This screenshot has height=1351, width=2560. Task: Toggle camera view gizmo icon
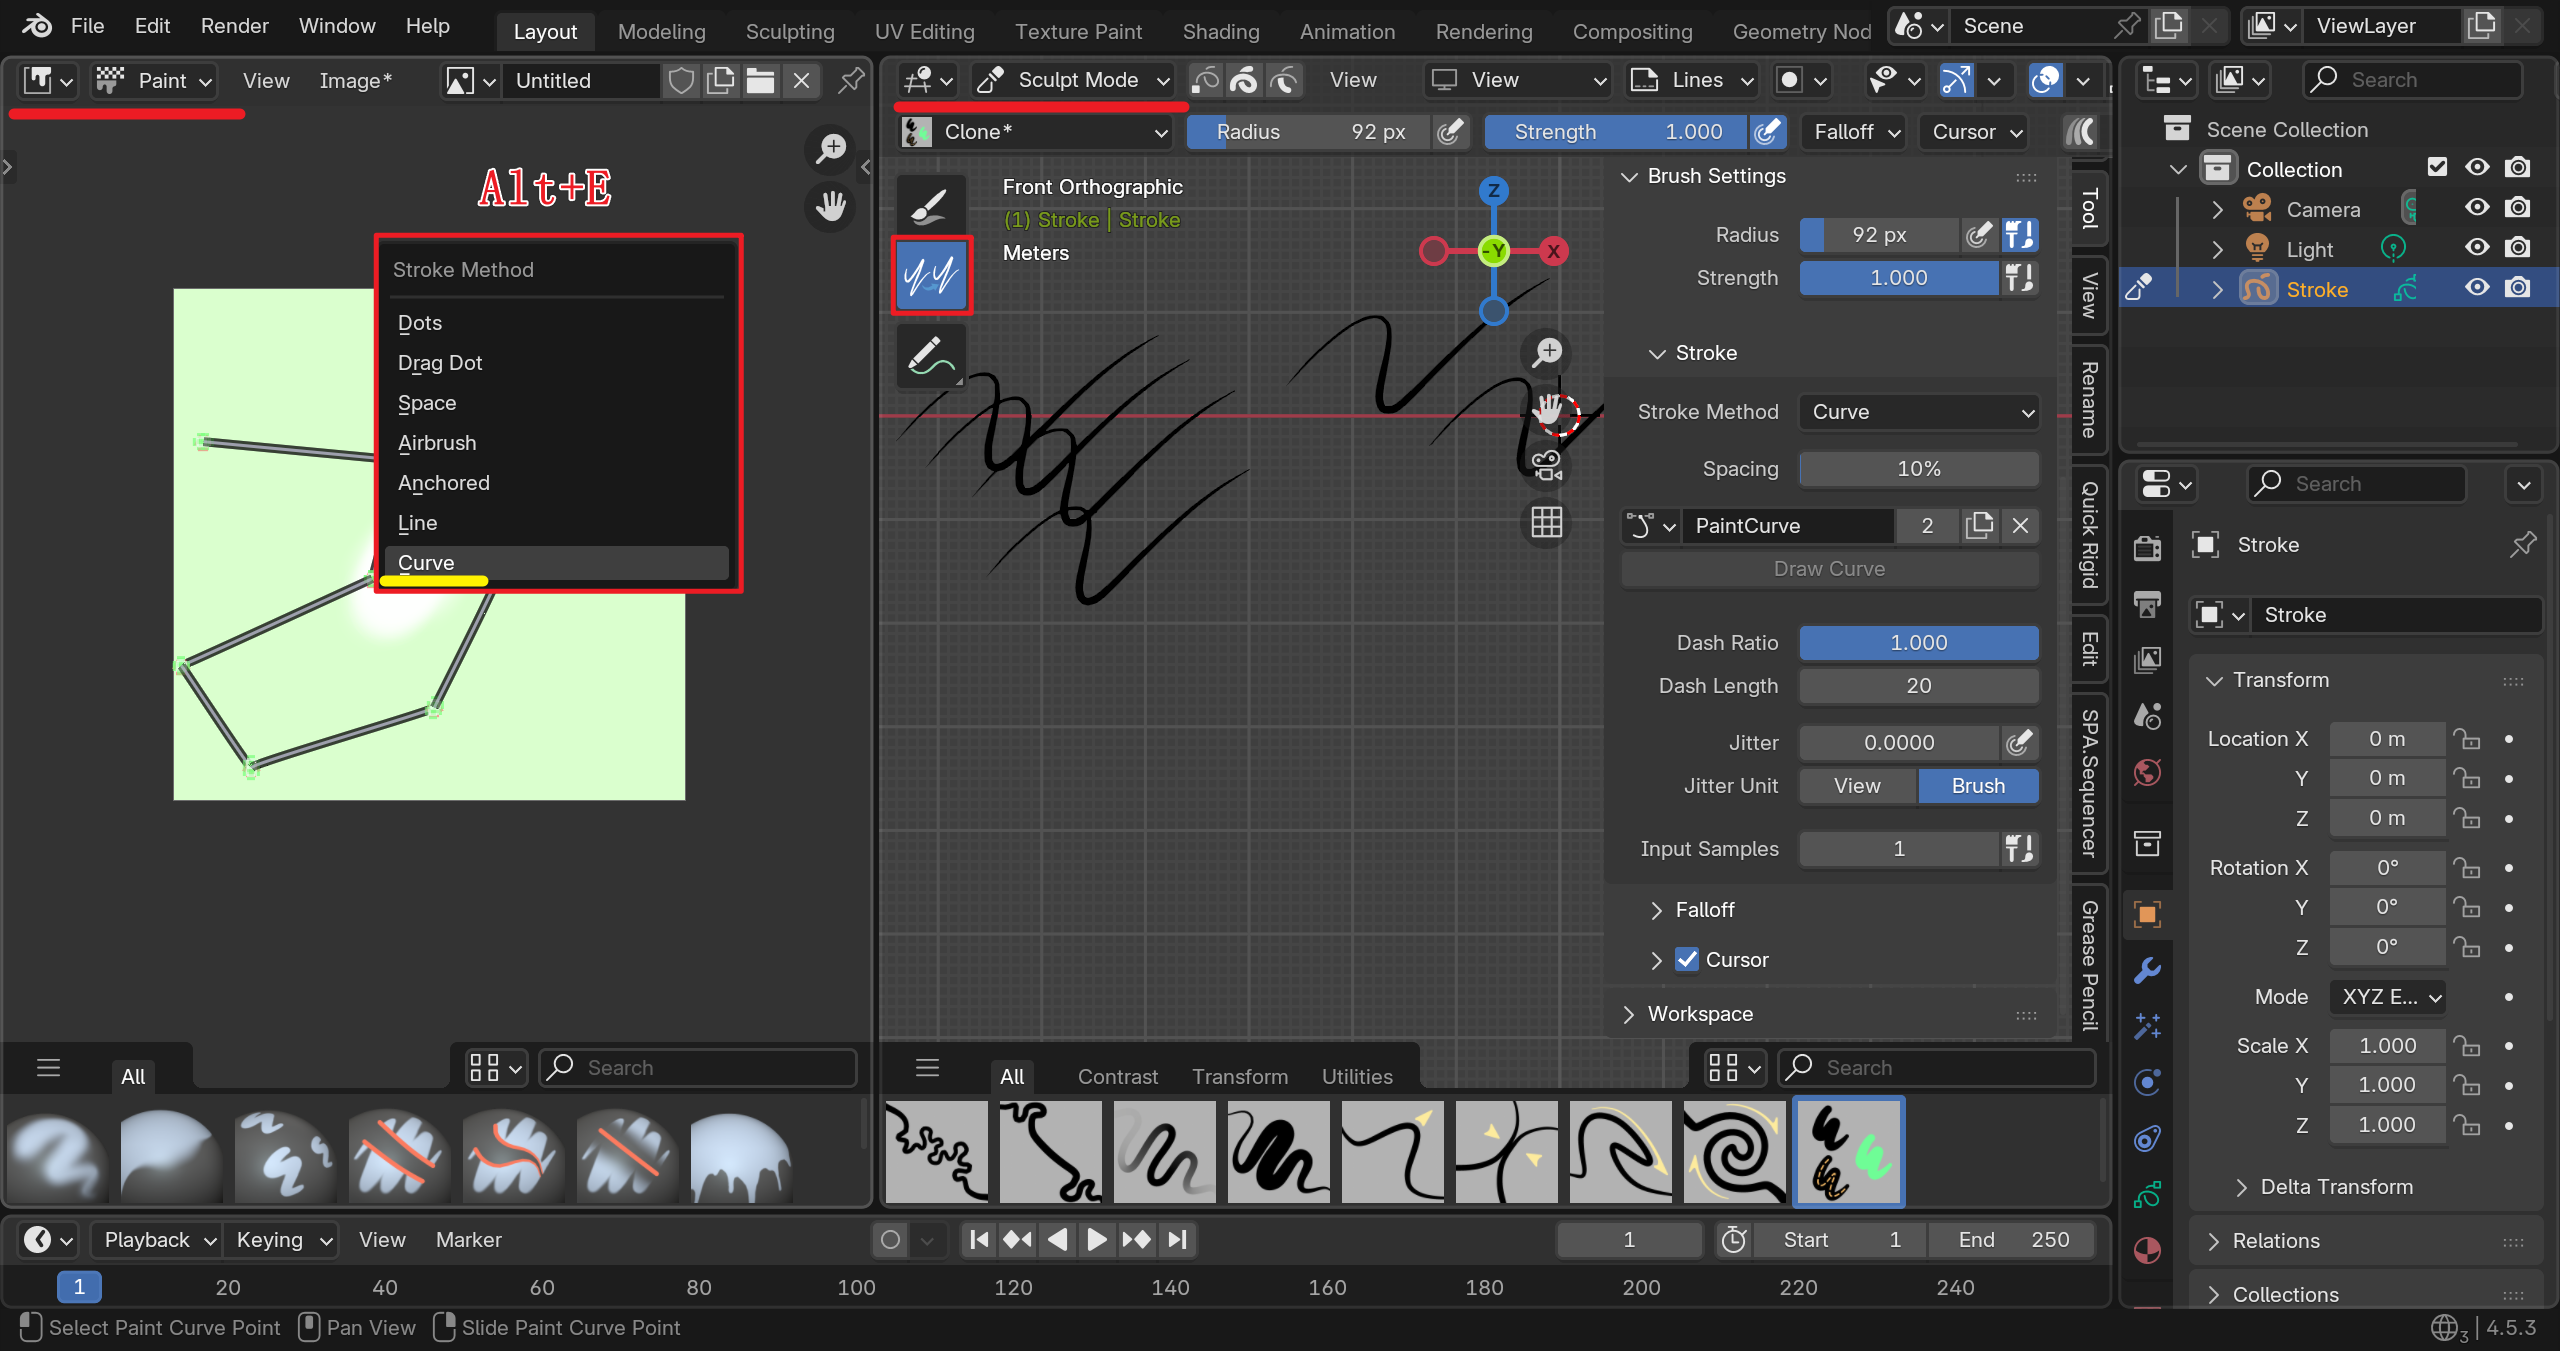pyautogui.click(x=1547, y=465)
